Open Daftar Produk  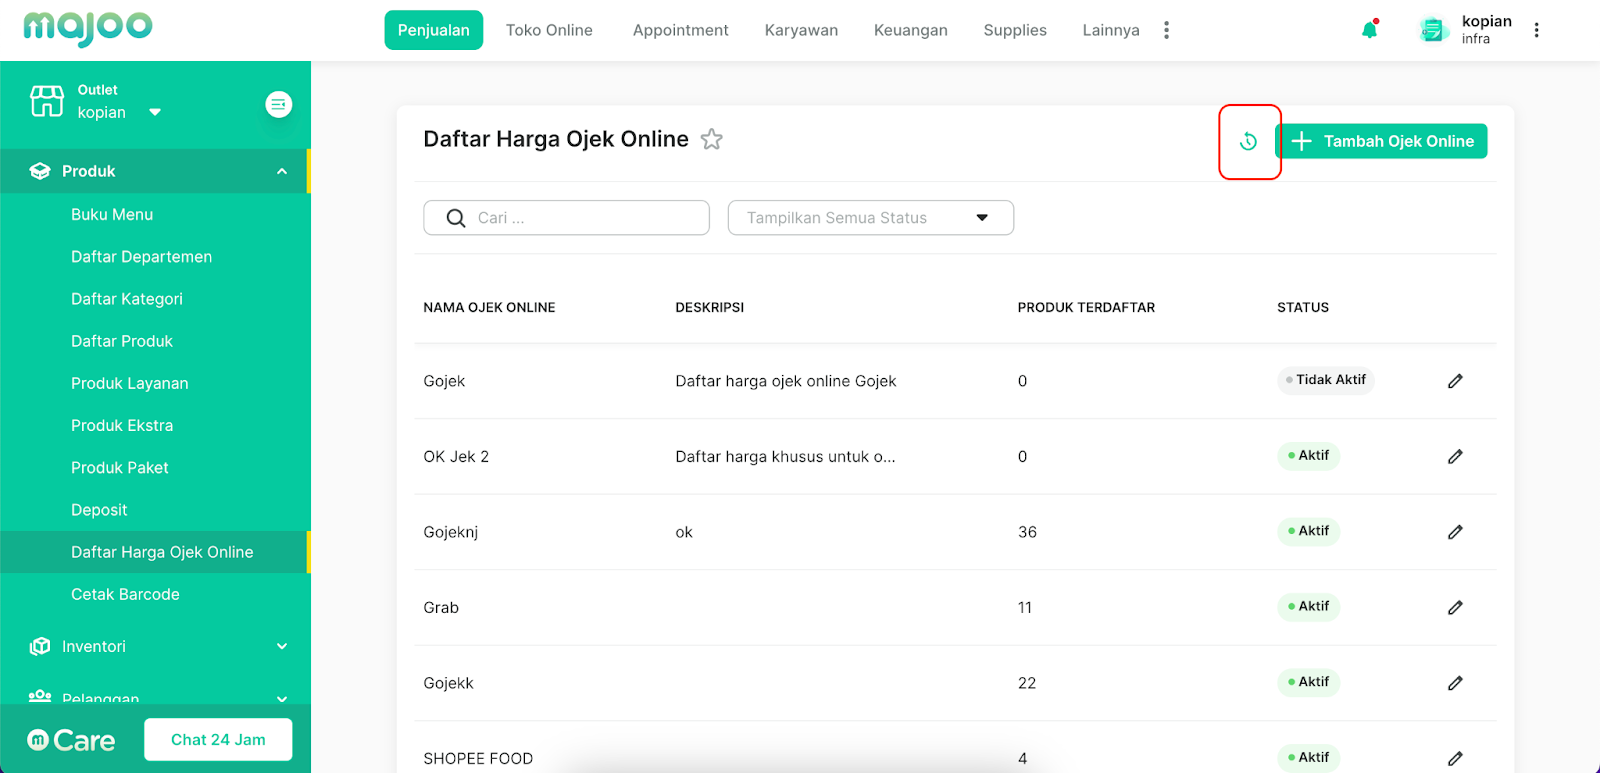pyautogui.click(x=122, y=341)
